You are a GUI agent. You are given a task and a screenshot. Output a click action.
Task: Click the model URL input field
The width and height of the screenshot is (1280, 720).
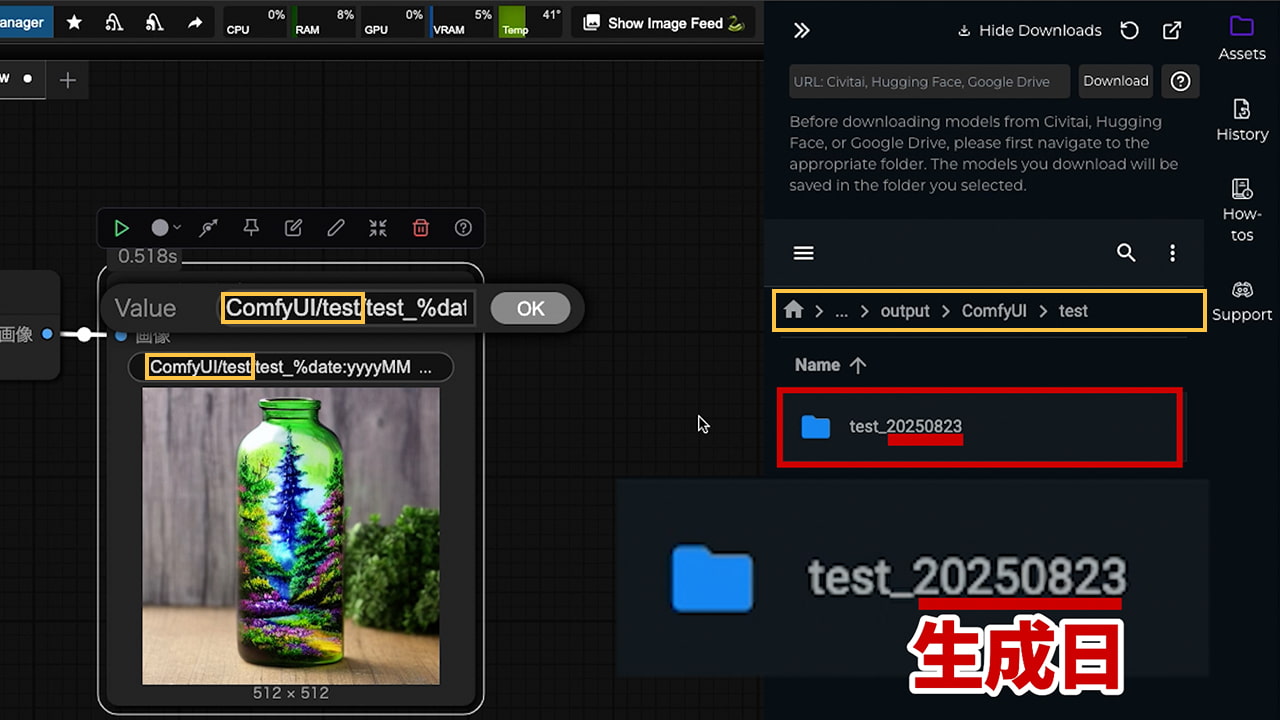(929, 82)
